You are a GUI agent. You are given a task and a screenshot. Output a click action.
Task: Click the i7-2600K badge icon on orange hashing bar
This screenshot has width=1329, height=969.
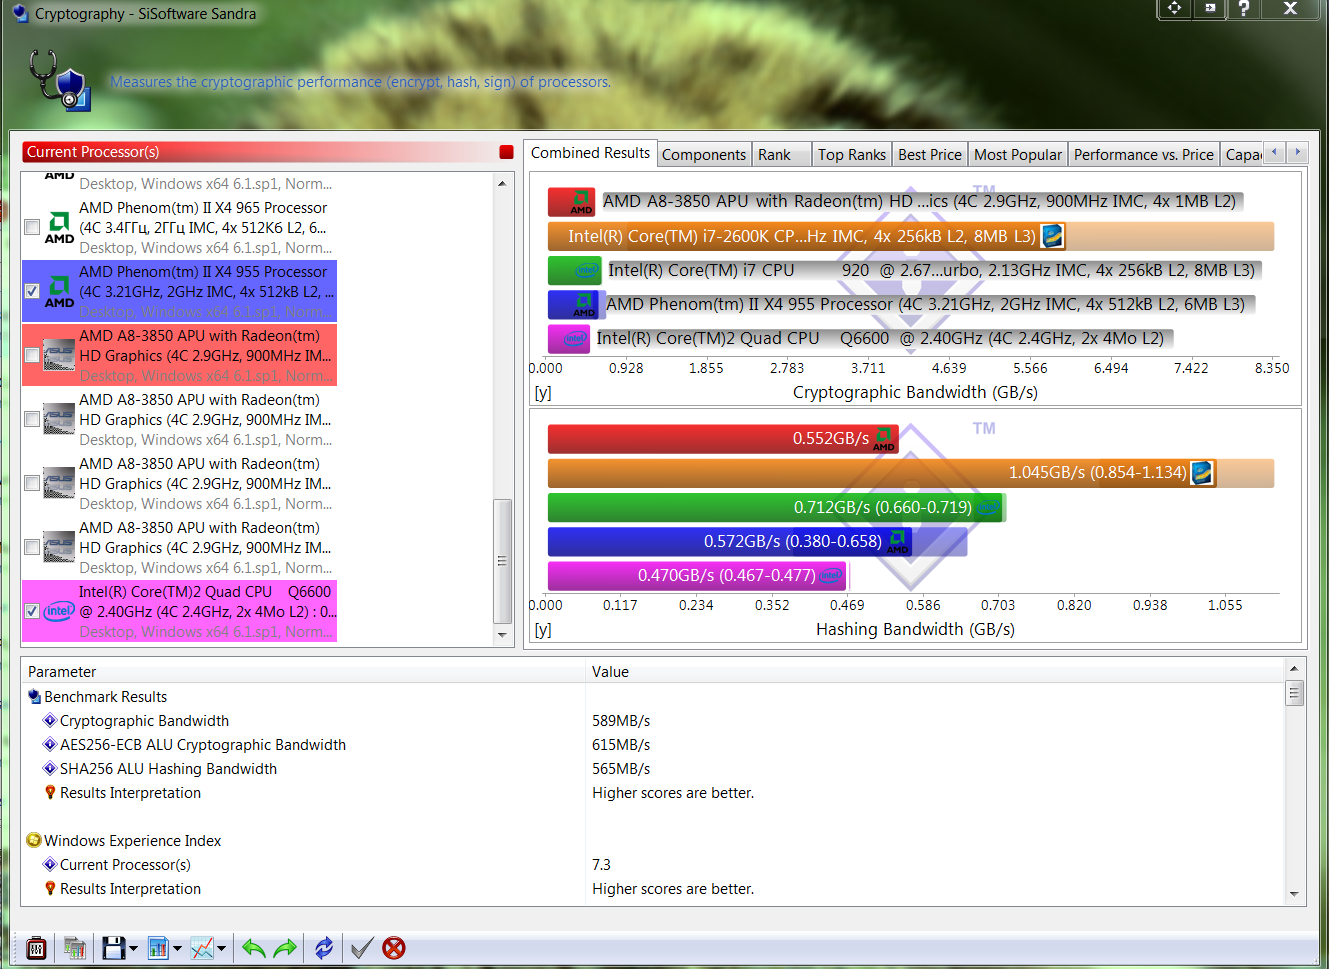[x=1202, y=473]
